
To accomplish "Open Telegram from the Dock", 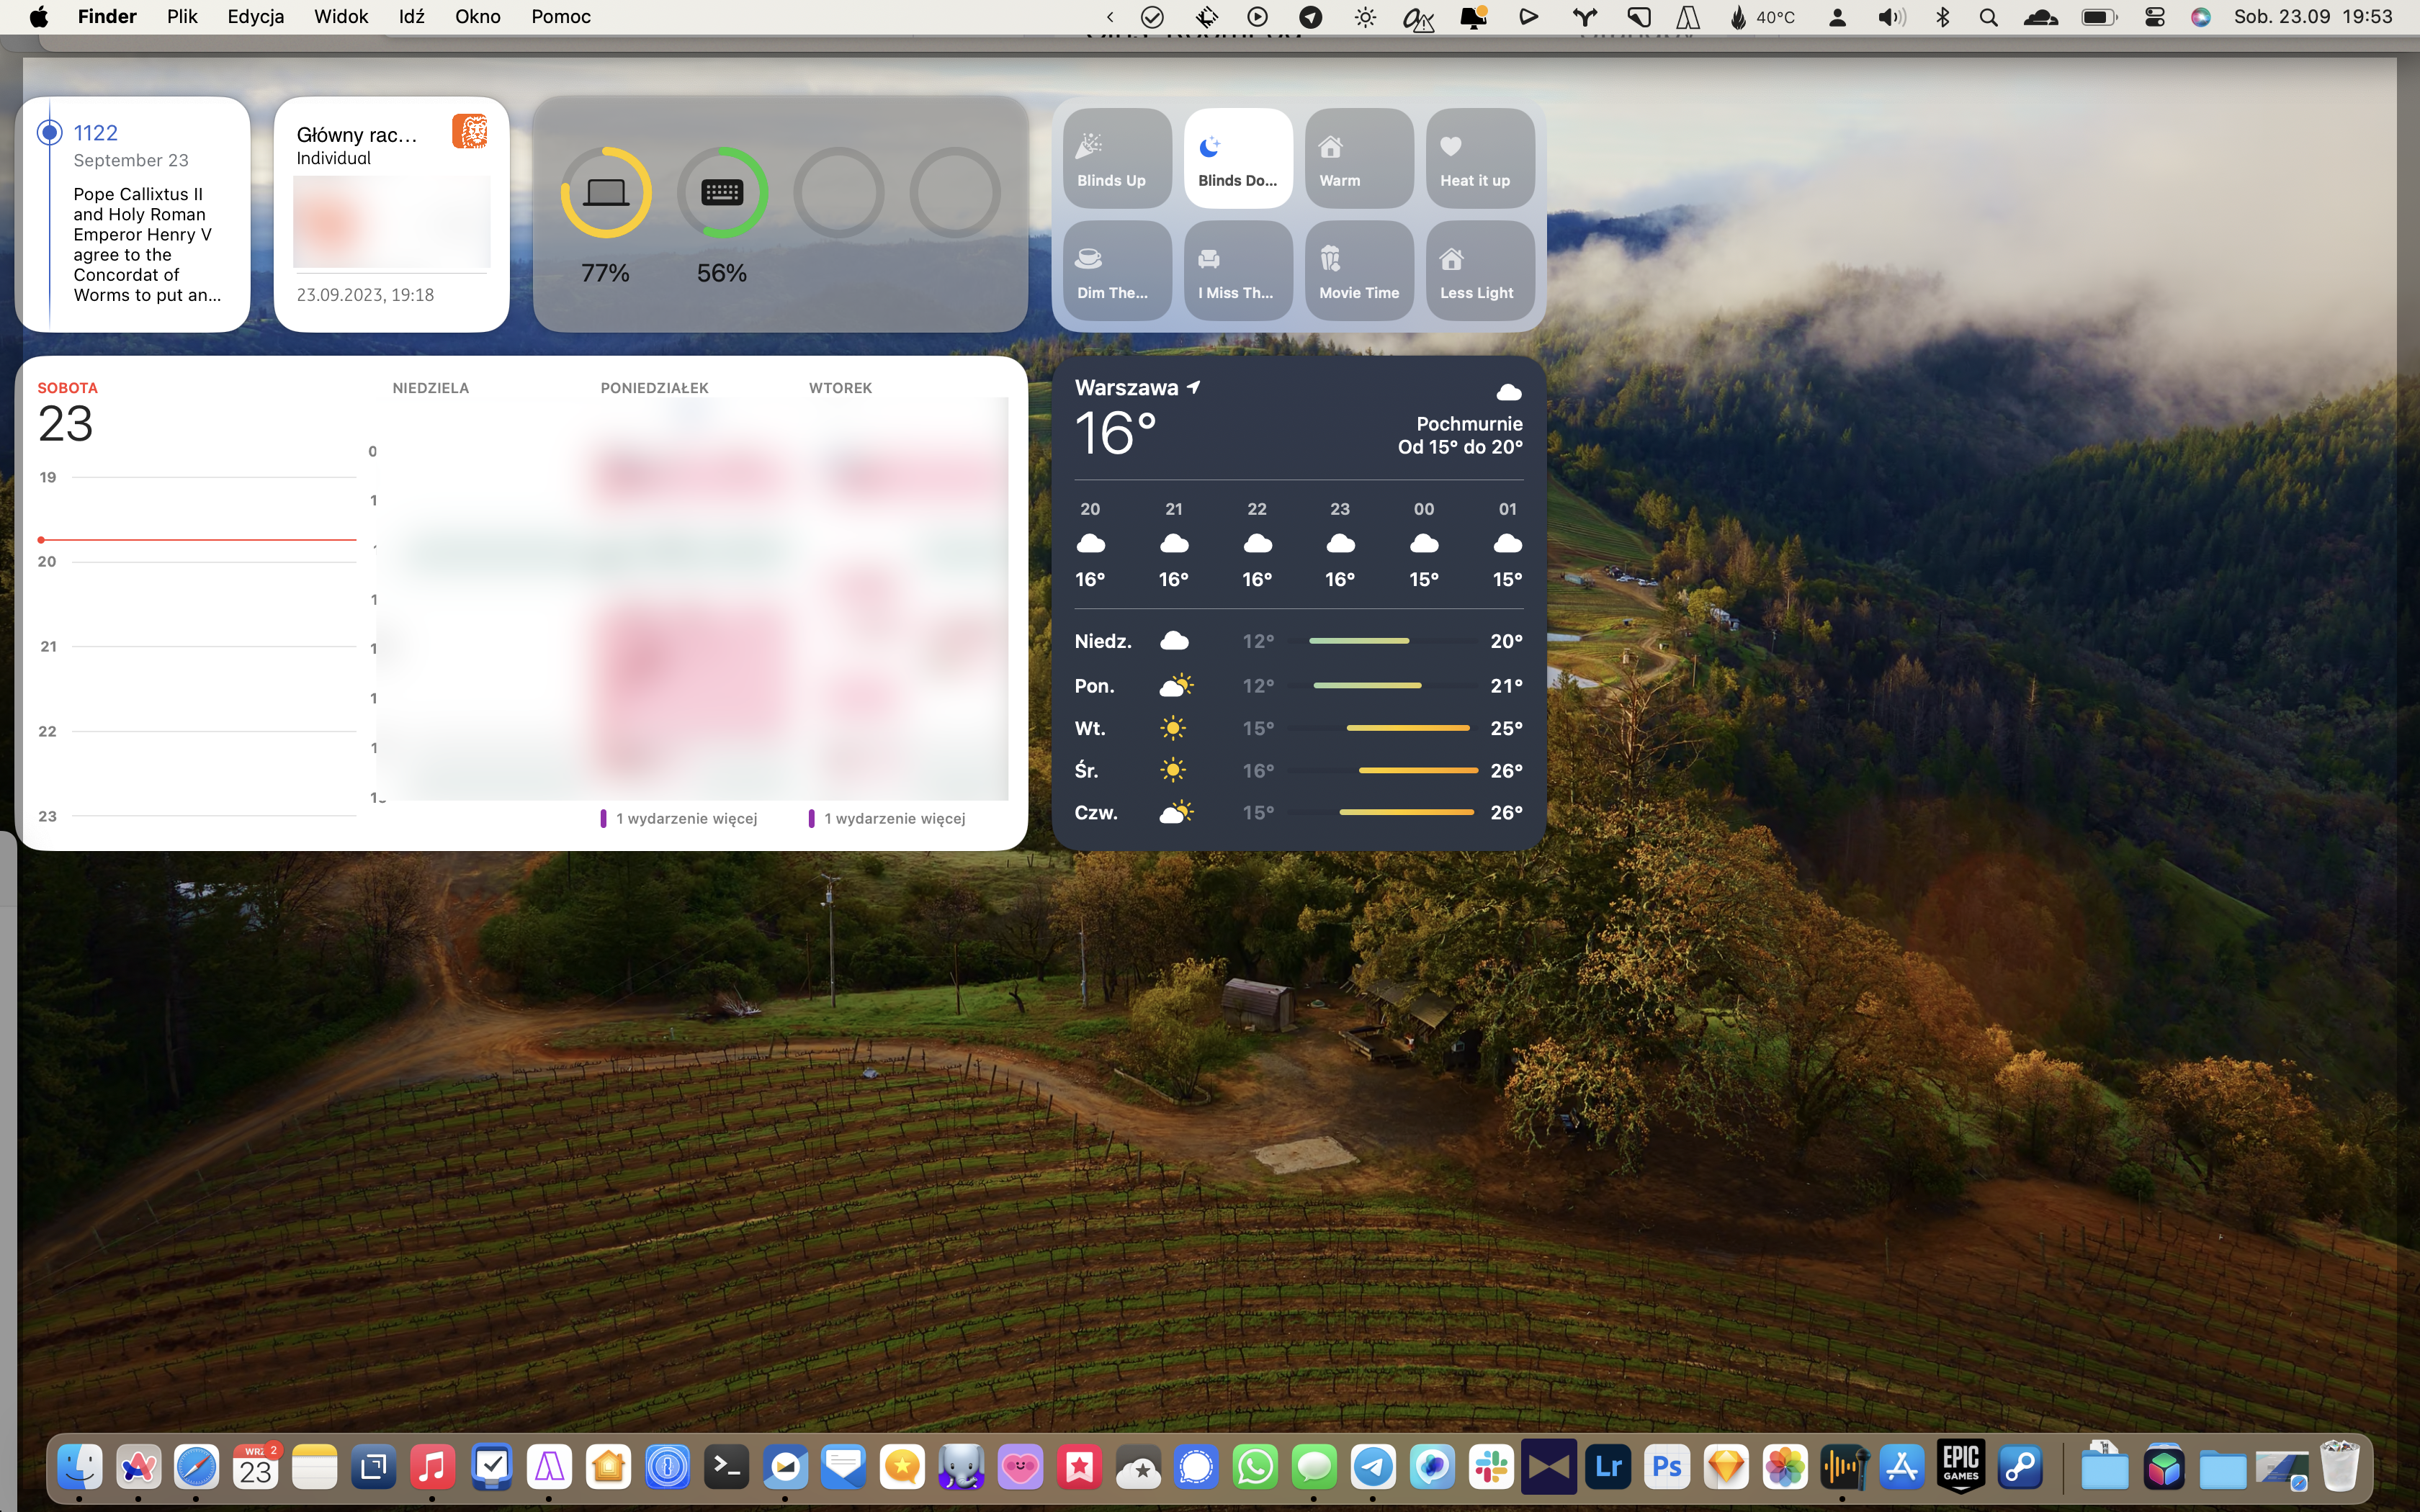I will (x=1373, y=1467).
